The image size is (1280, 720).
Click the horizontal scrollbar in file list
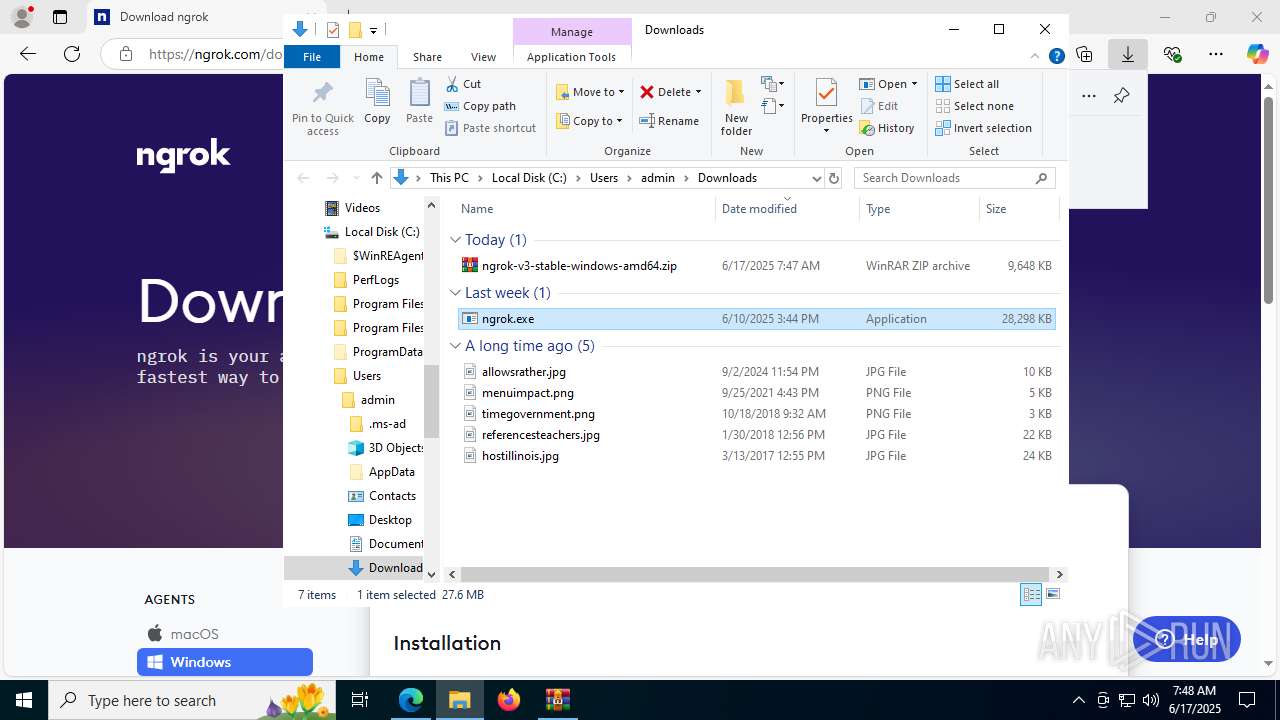(x=755, y=575)
